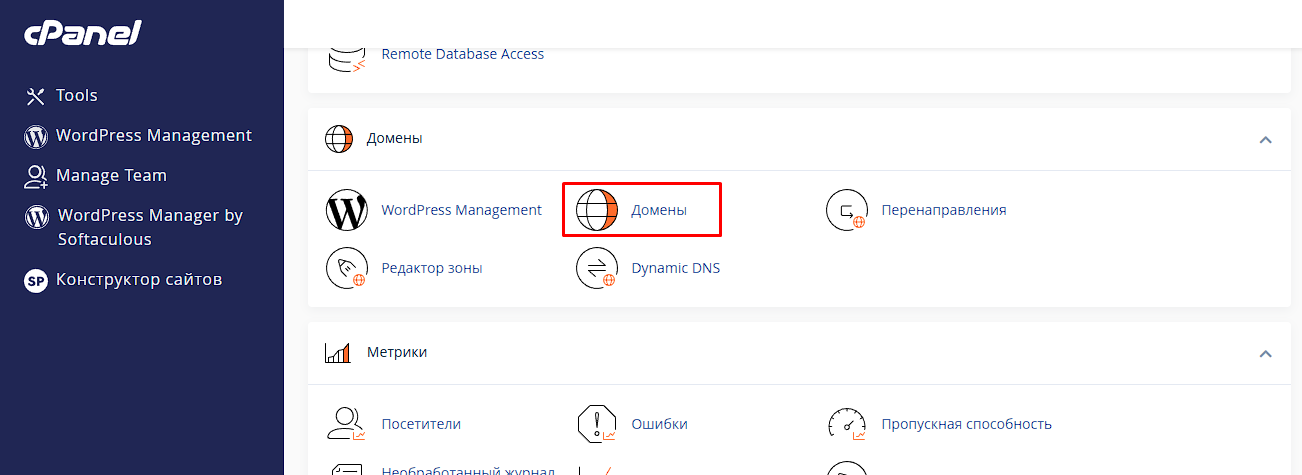The height and width of the screenshot is (475, 1302).
Task: Open WordPress Management link in Домены section
Action: tap(462, 211)
